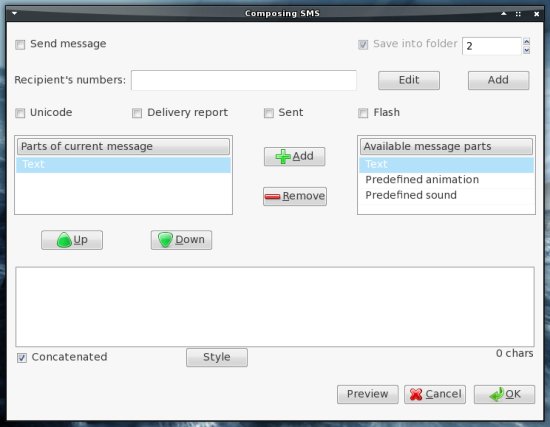This screenshot has width=550, height=427.
Task: Click the red X Cancel button
Action: point(435,394)
